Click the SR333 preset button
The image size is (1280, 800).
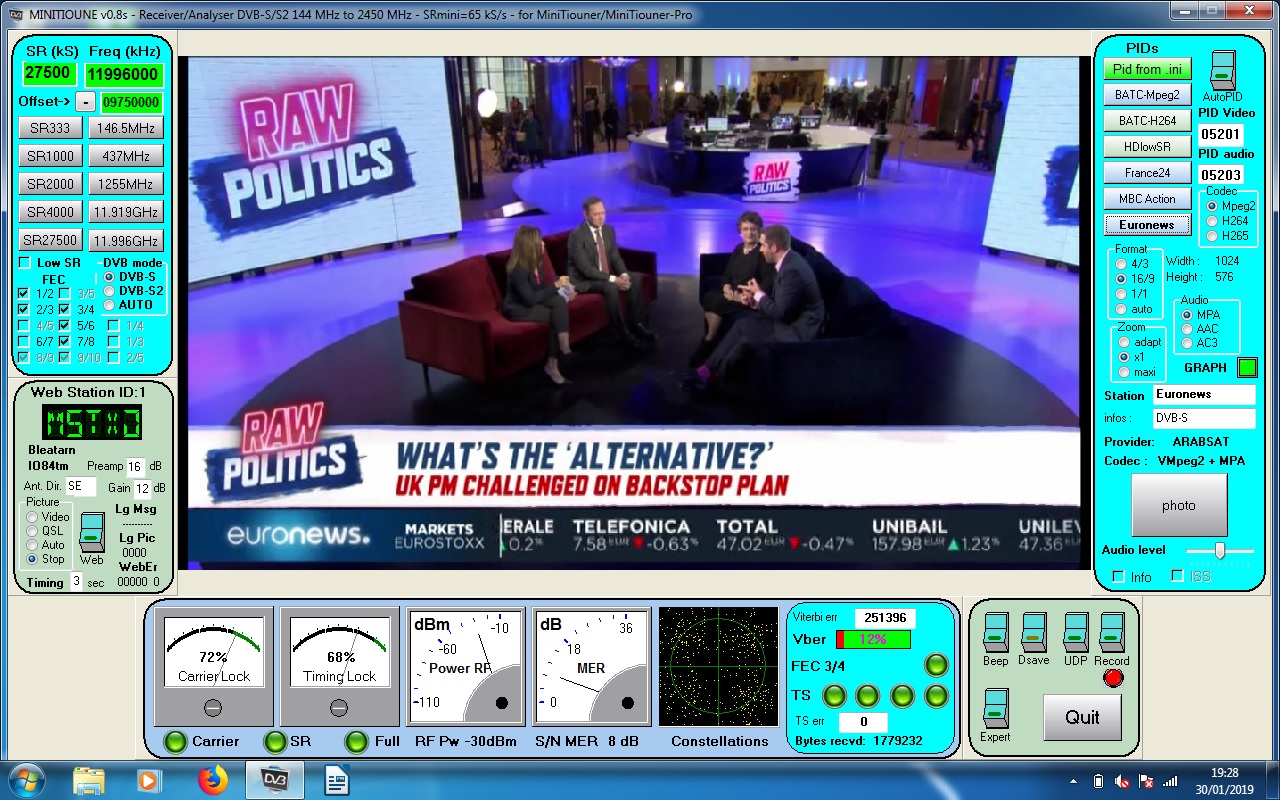pyautogui.click(x=49, y=128)
